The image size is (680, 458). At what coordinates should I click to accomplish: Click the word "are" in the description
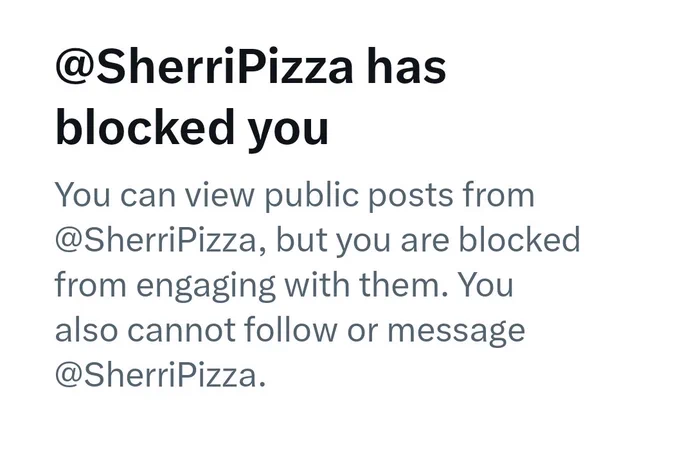click(425, 242)
